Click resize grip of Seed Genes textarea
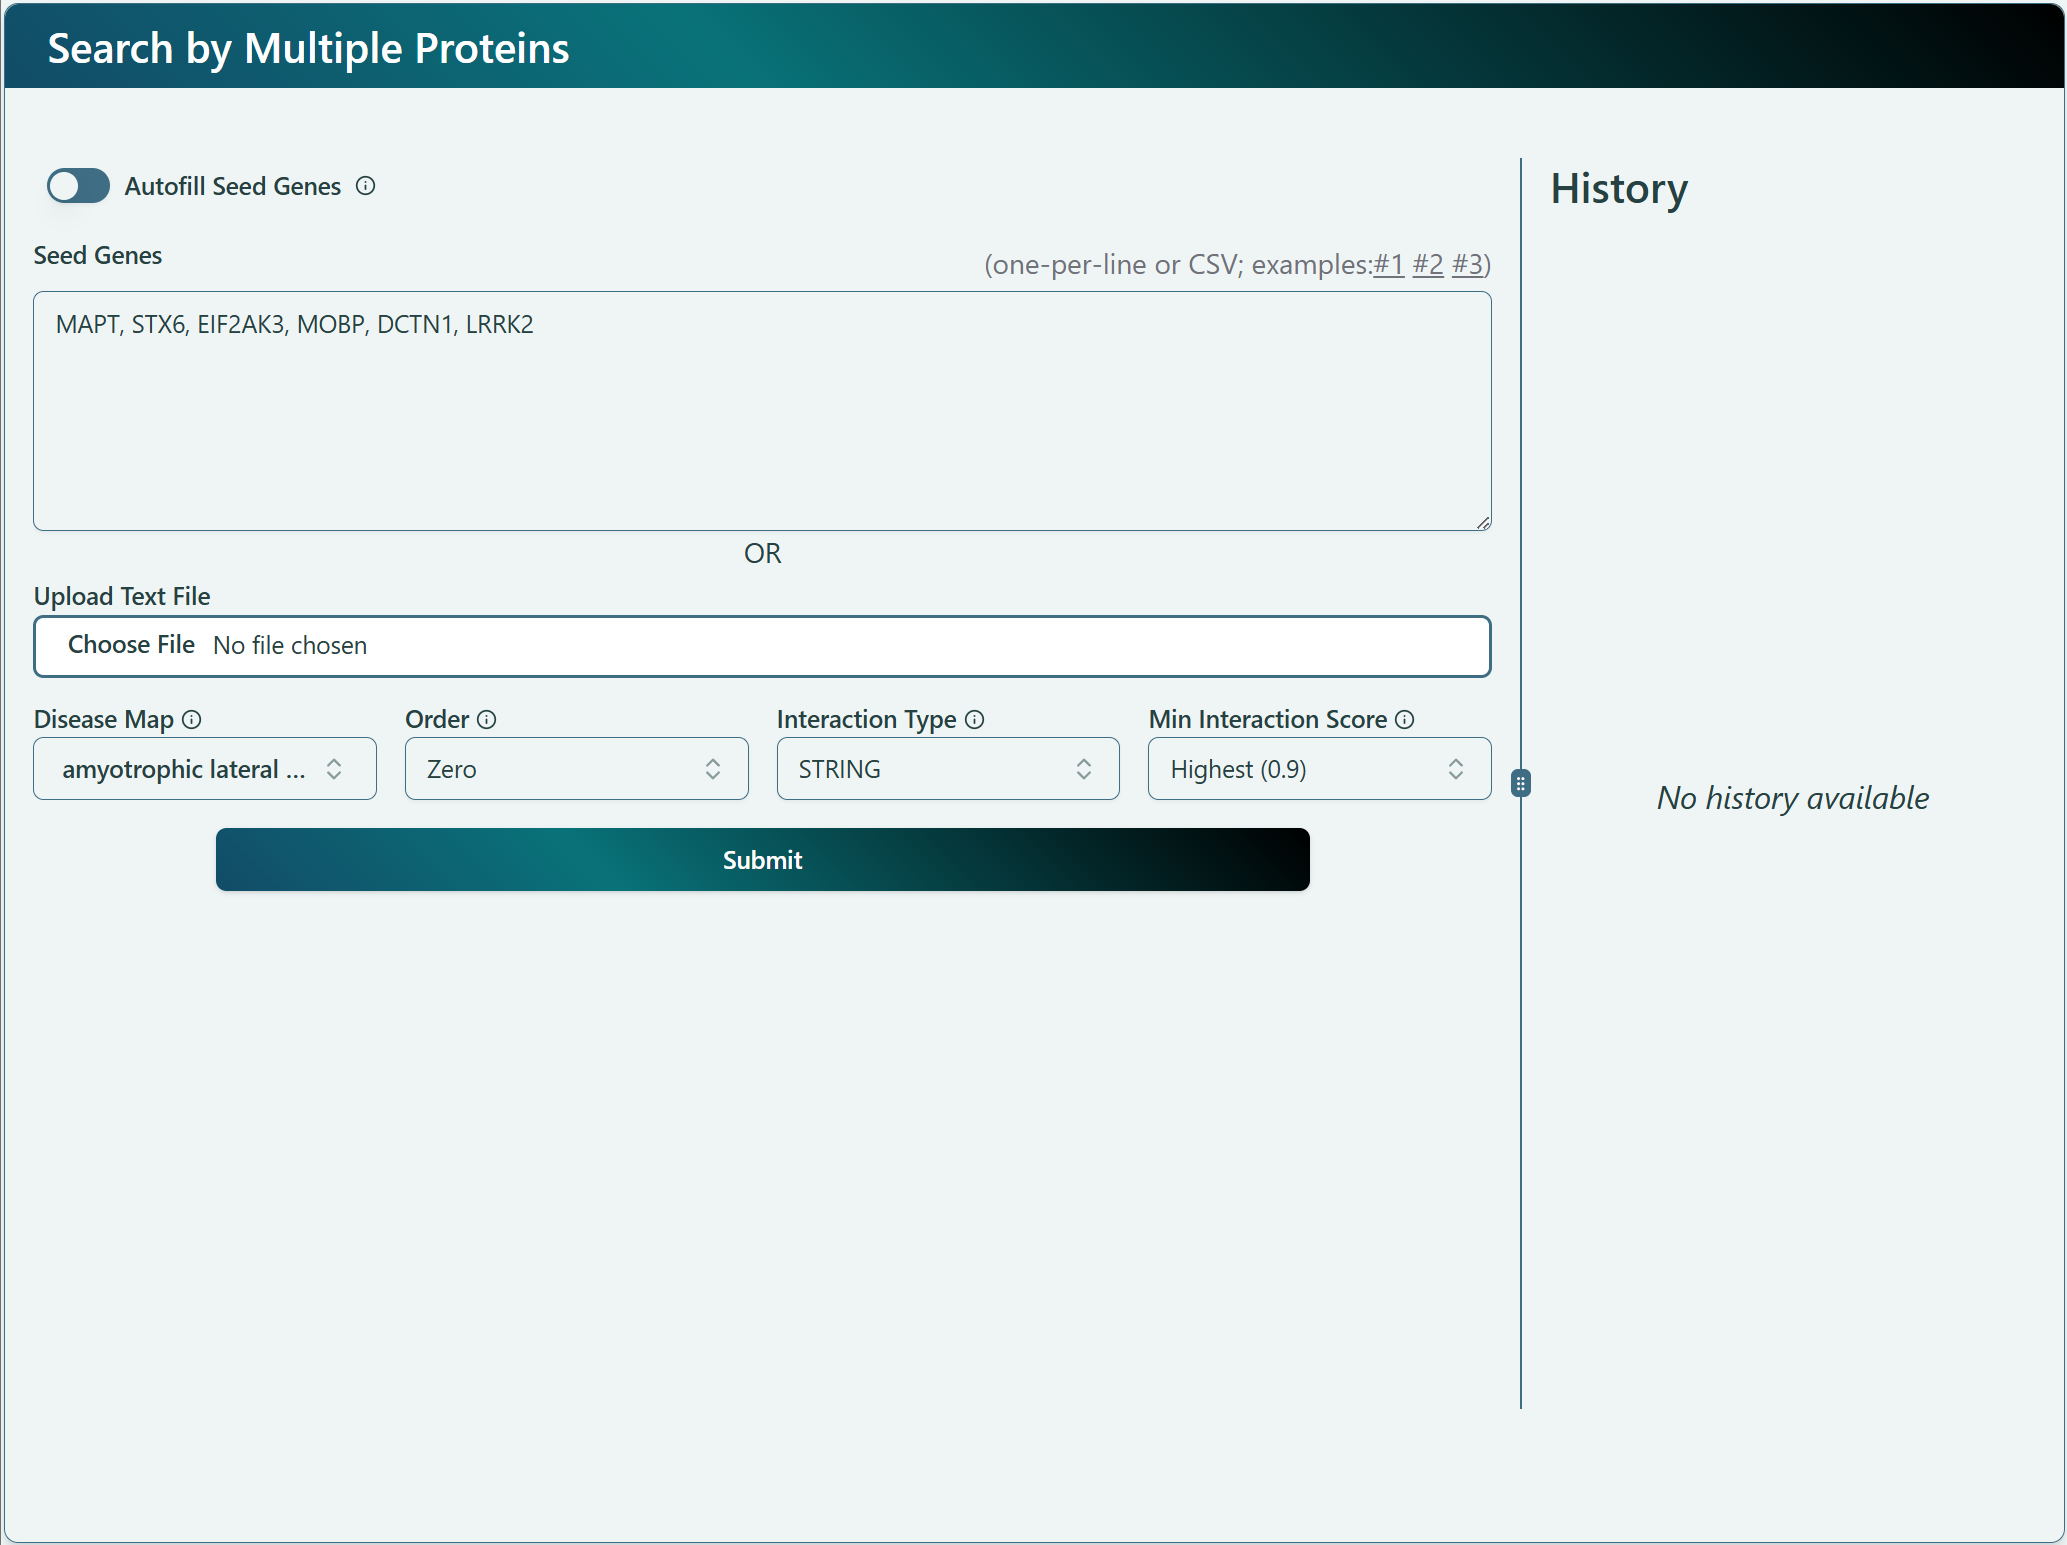Image resolution: width=2067 pixels, height=1545 pixels. click(1483, 523)
